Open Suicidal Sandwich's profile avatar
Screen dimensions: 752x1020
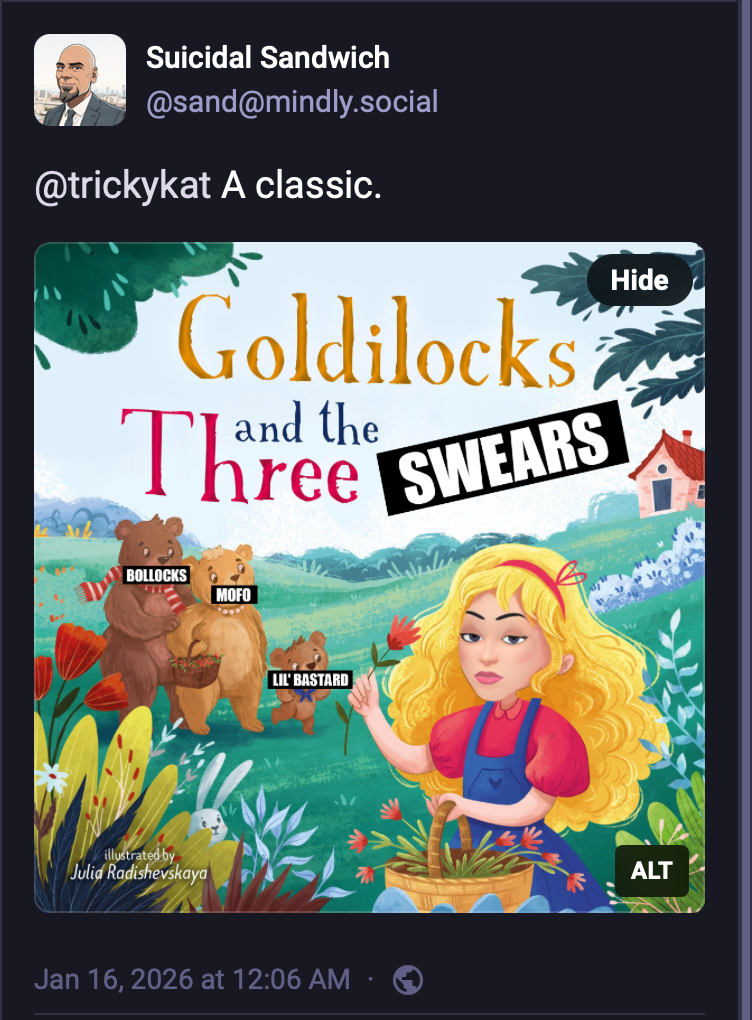[x=79, y=80]
